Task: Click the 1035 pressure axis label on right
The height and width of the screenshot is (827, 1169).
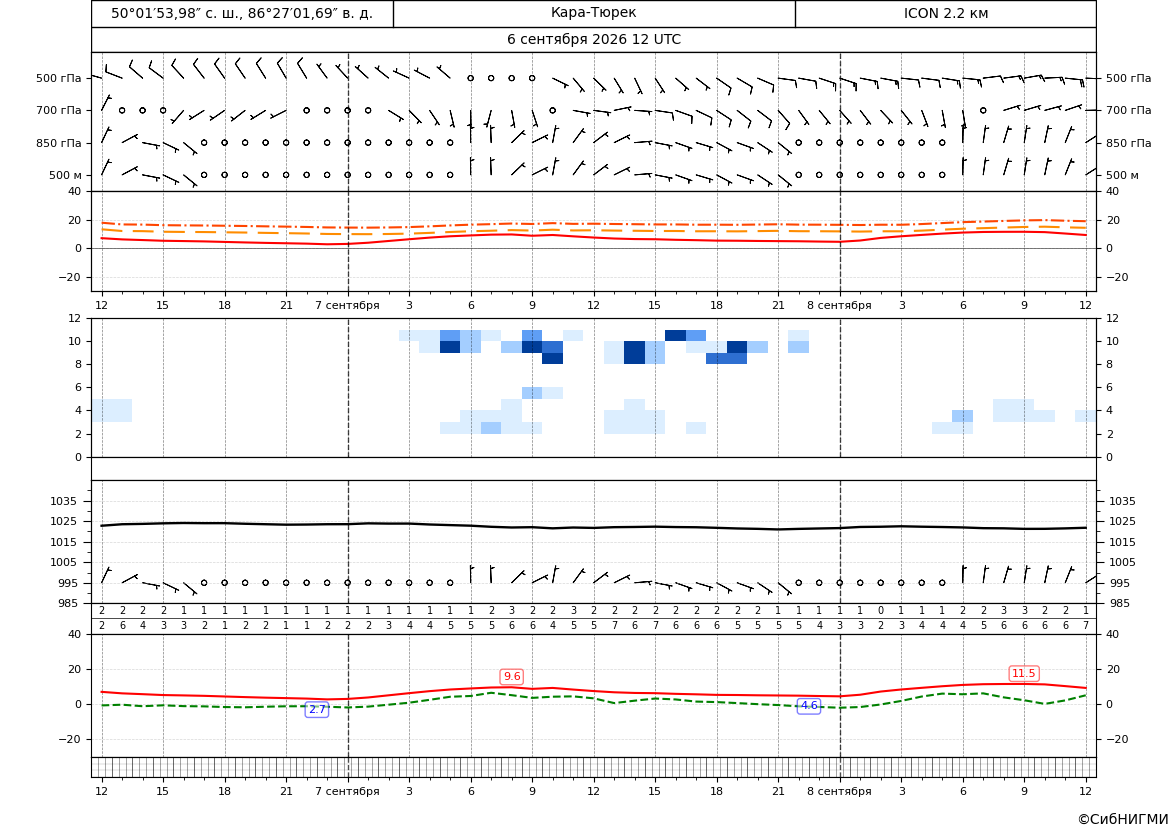Action: (1122, 501)
